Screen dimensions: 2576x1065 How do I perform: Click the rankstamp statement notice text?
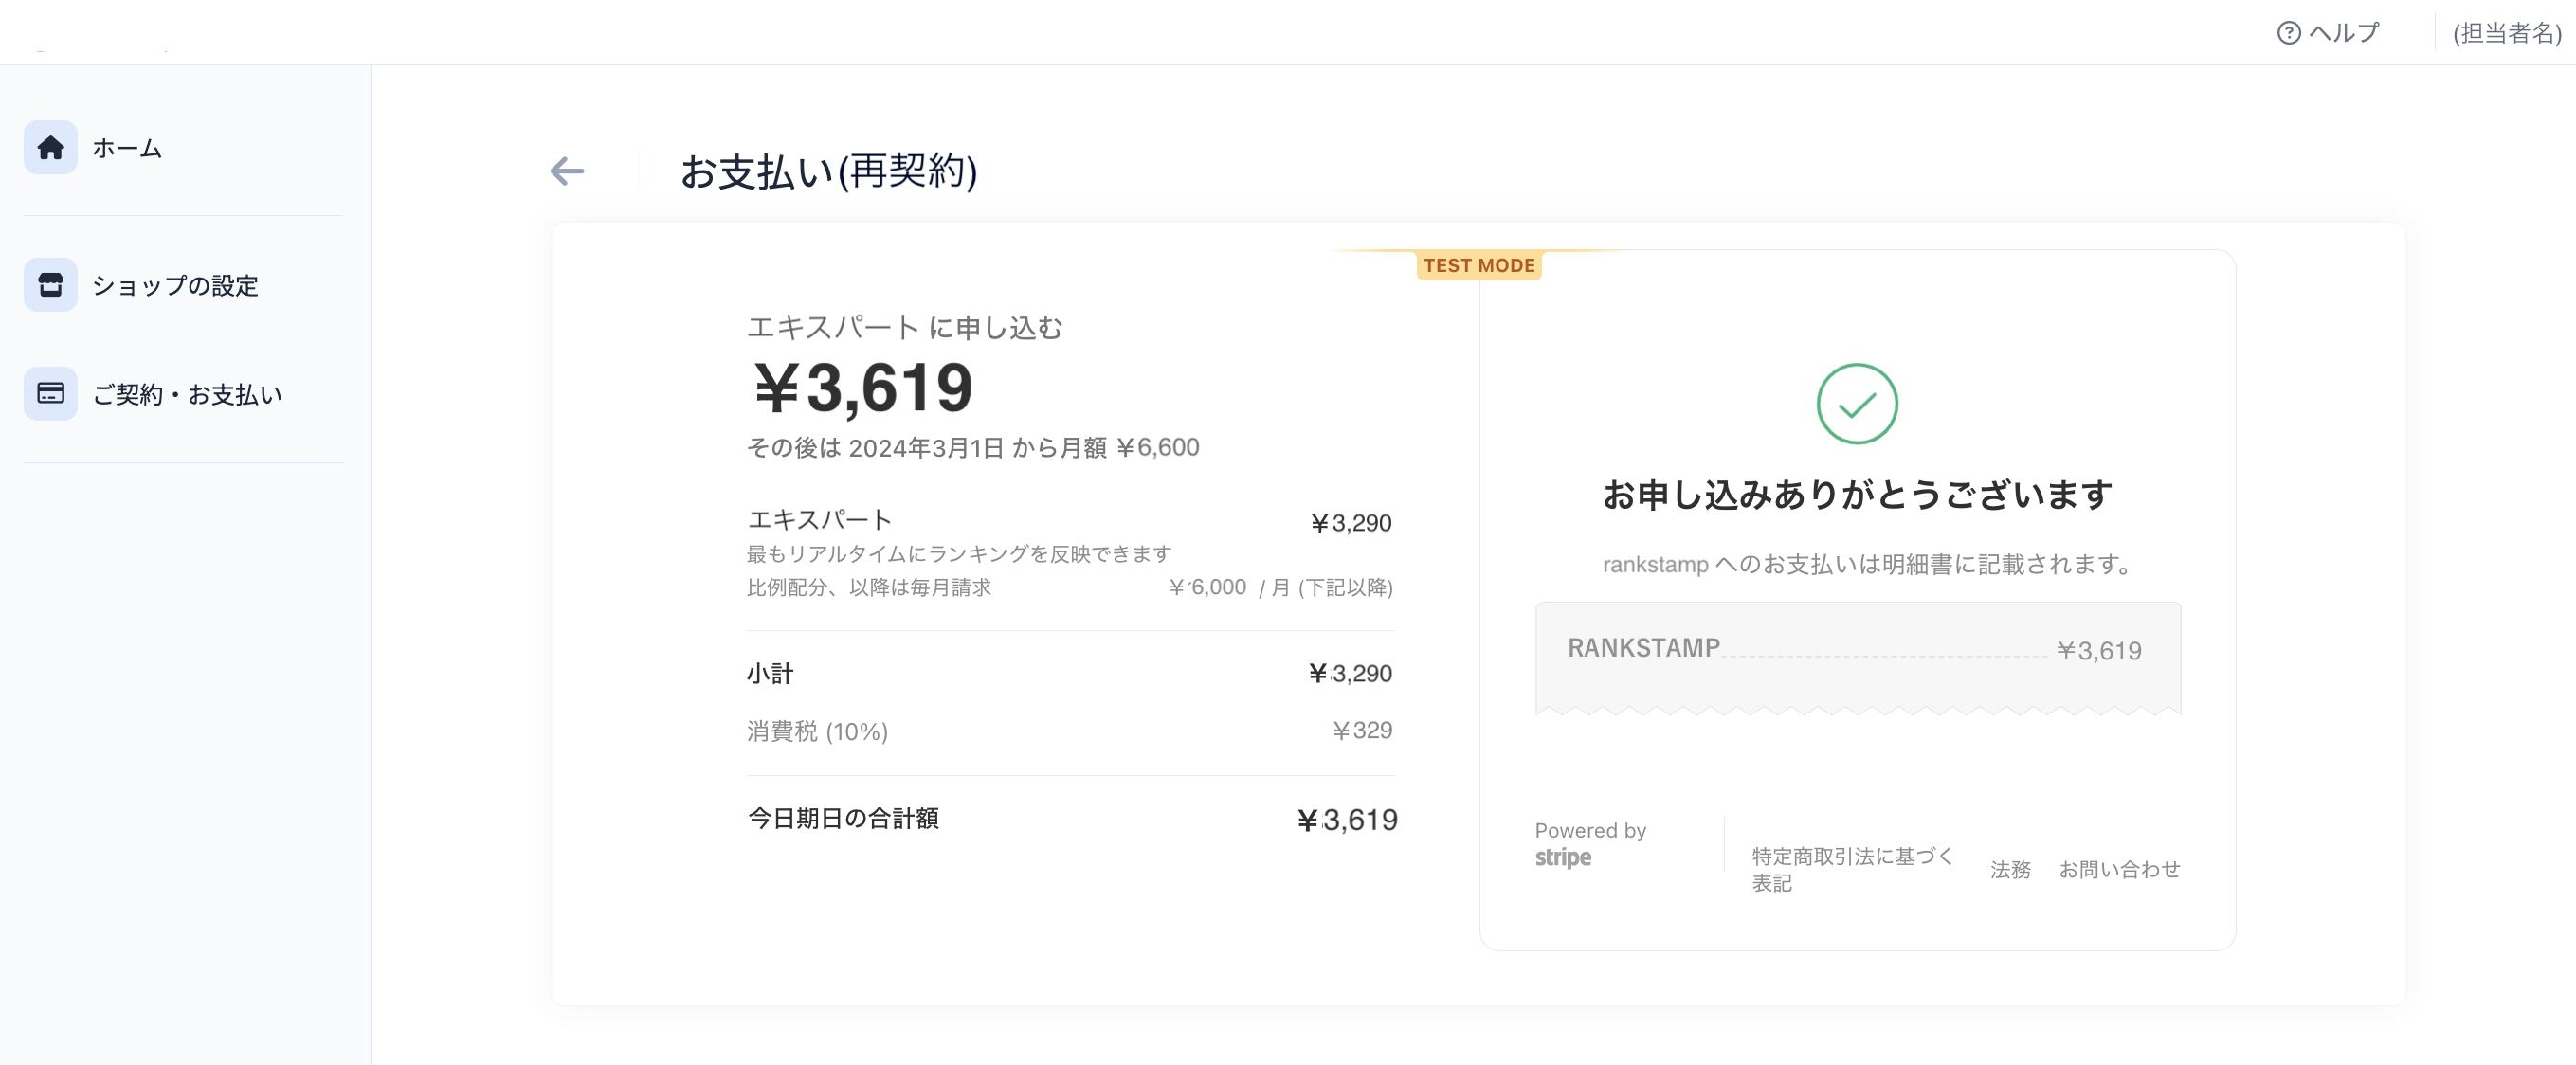[x=1867, y=564]
